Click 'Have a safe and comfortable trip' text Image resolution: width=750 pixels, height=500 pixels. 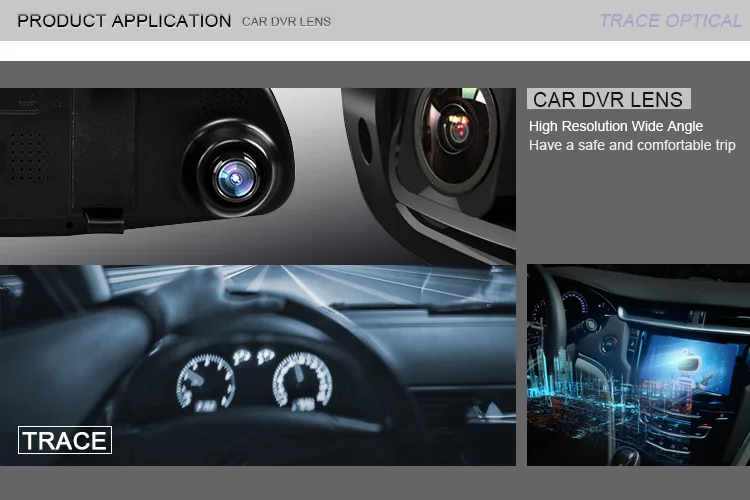coord(632,145)
